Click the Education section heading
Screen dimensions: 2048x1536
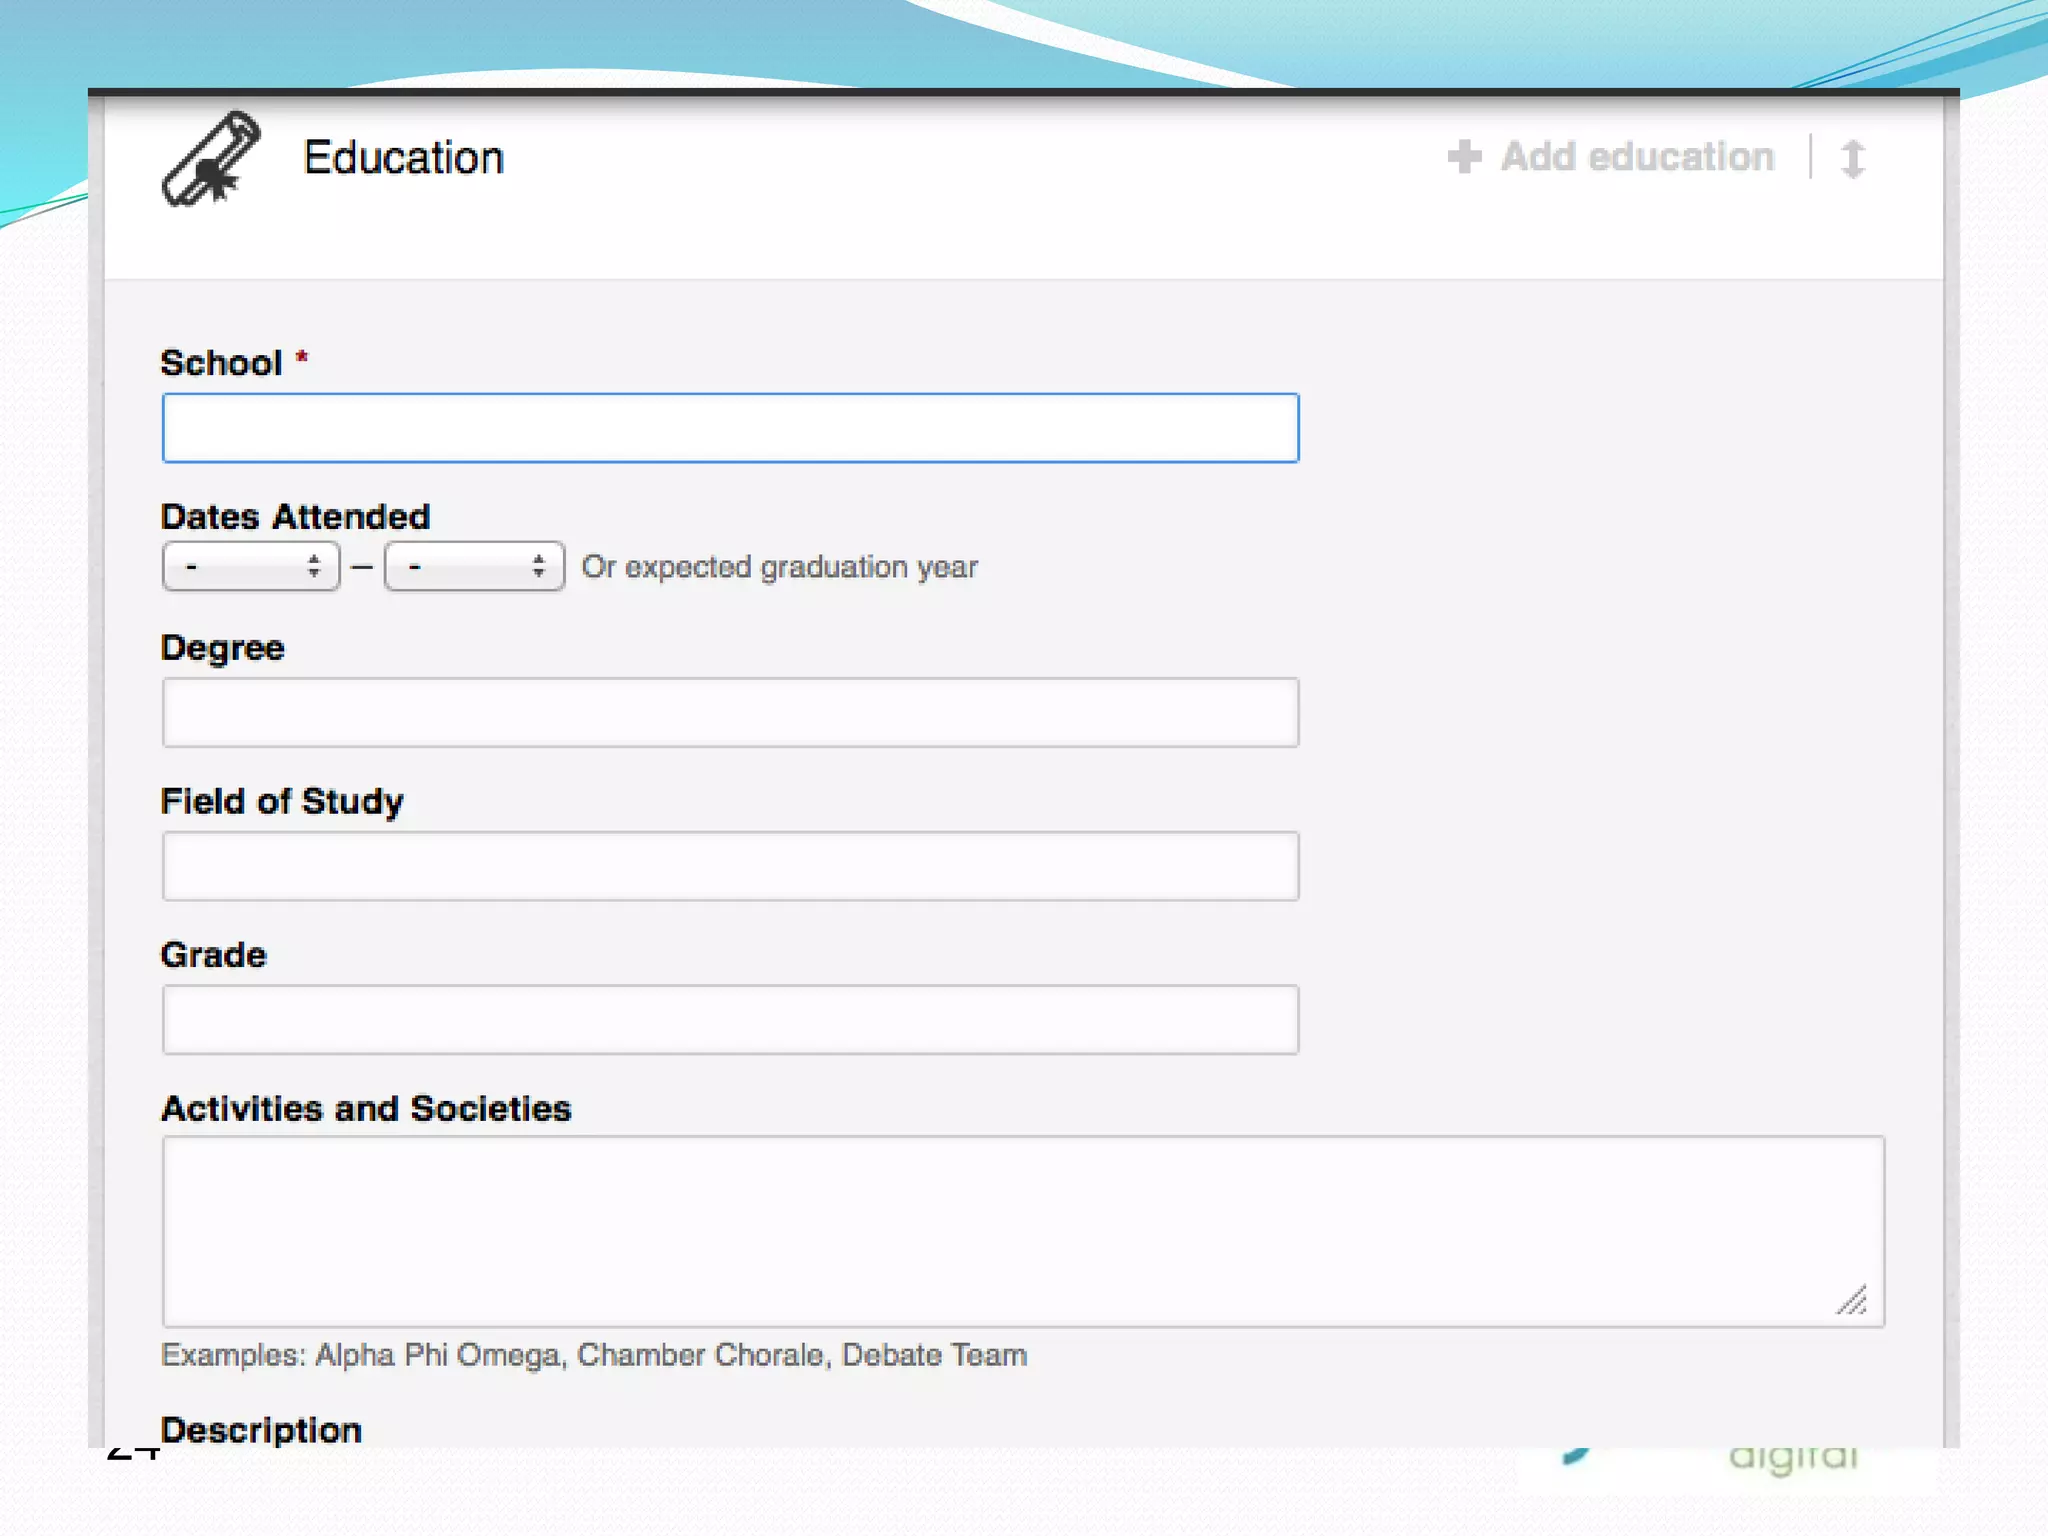click(404, 158)
